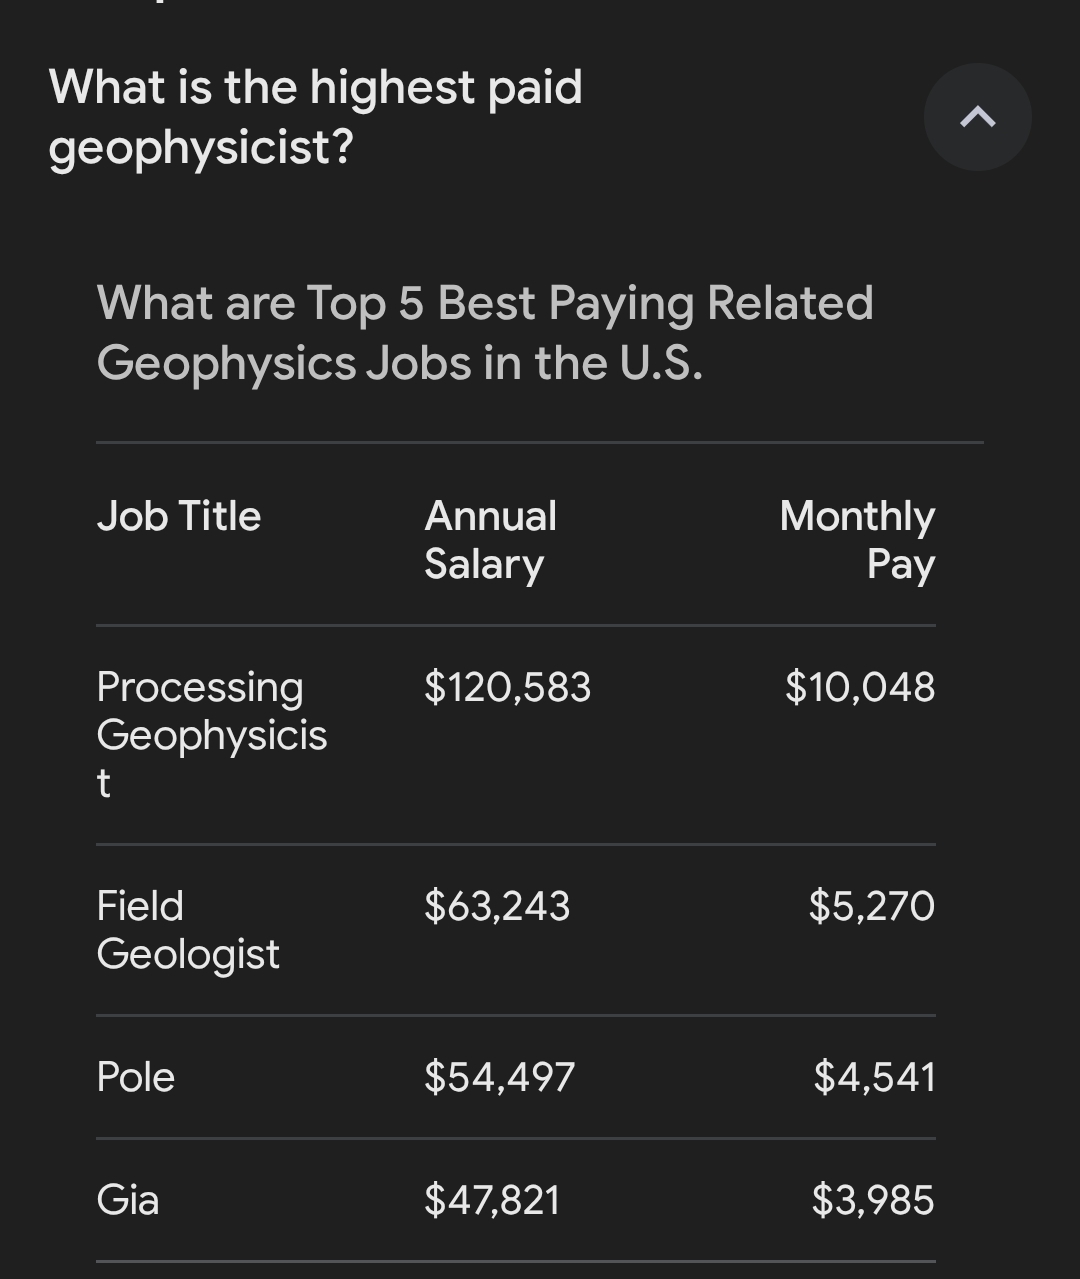Click the $63,243 annual salary cell

pos(497,906)
